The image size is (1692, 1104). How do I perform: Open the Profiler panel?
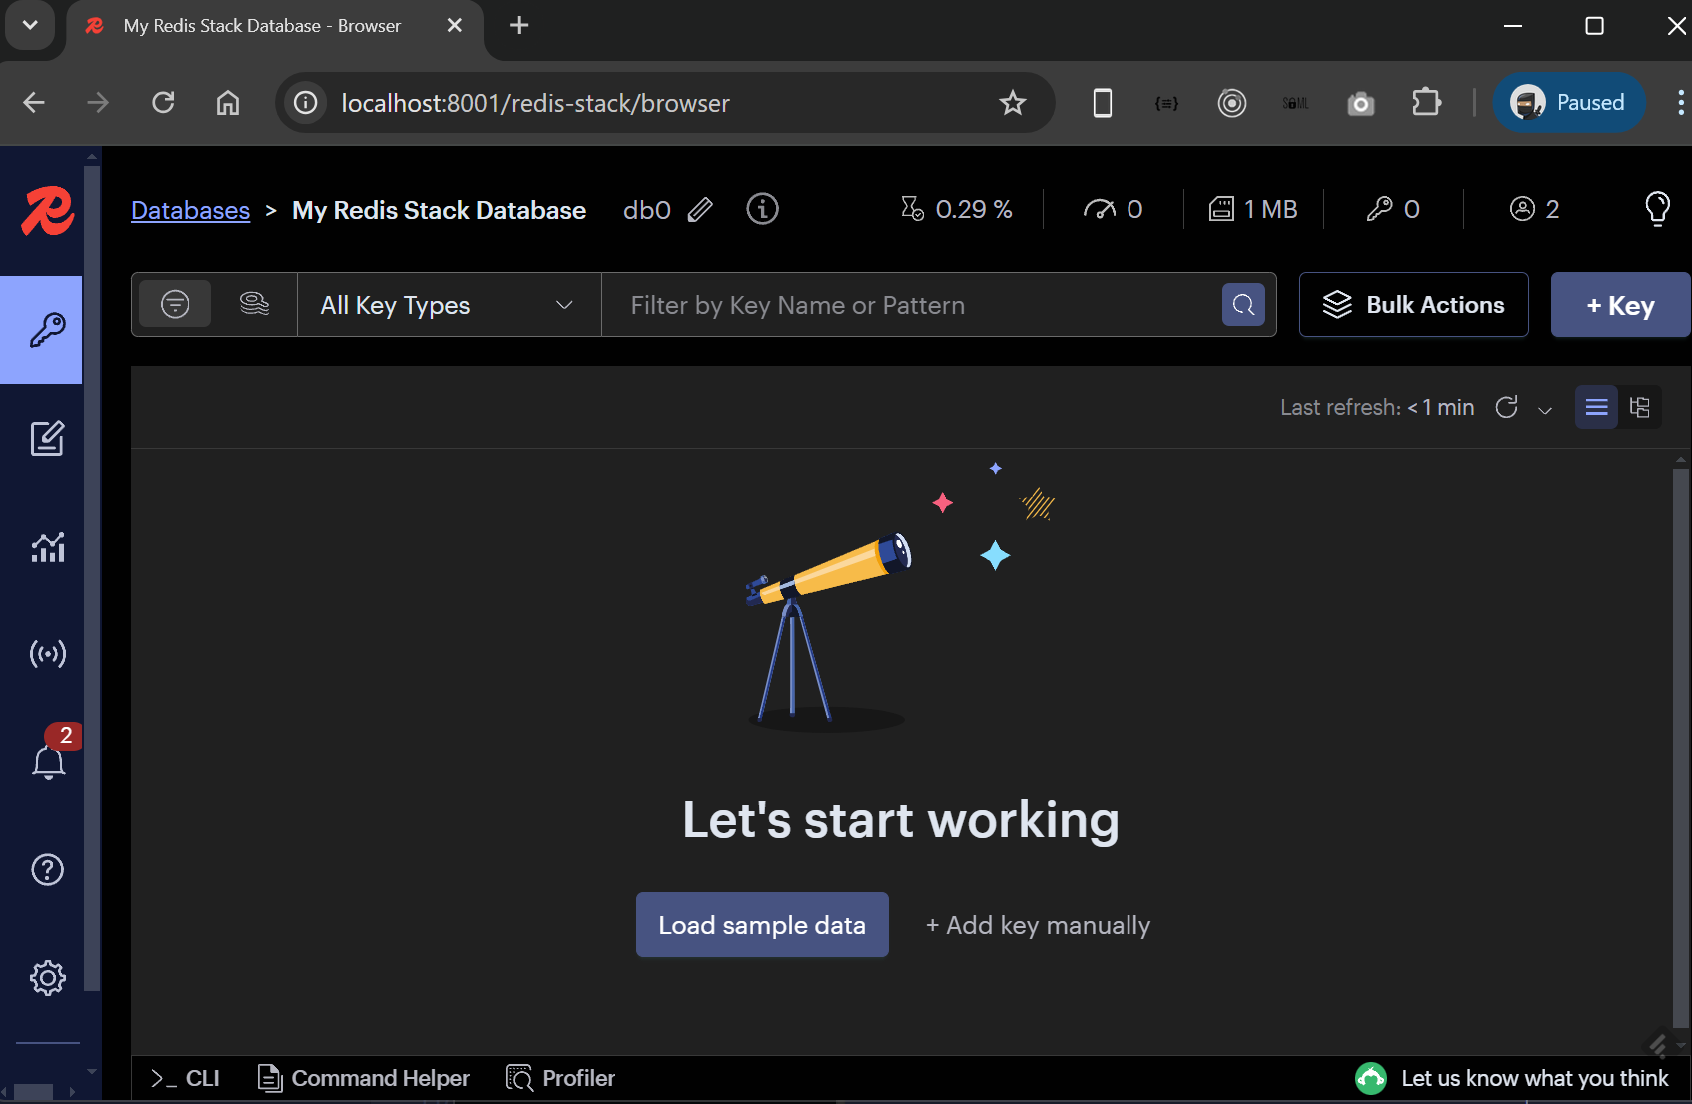561,1078
